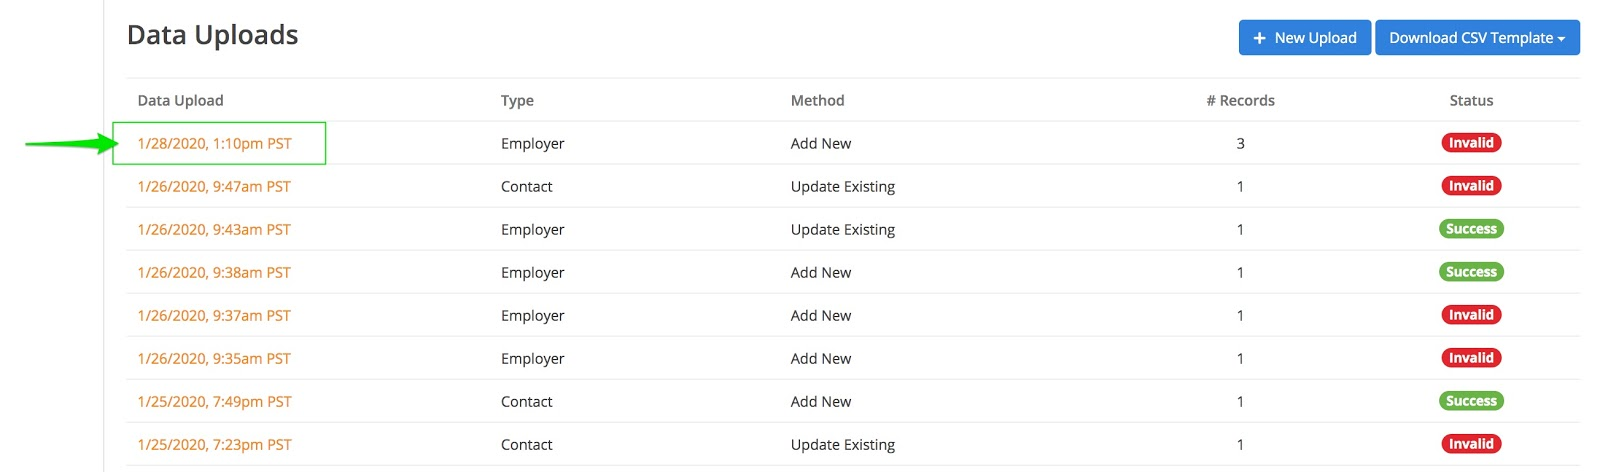Open the 1/28/2020, 1:10pm PST upload

[215, 144]
